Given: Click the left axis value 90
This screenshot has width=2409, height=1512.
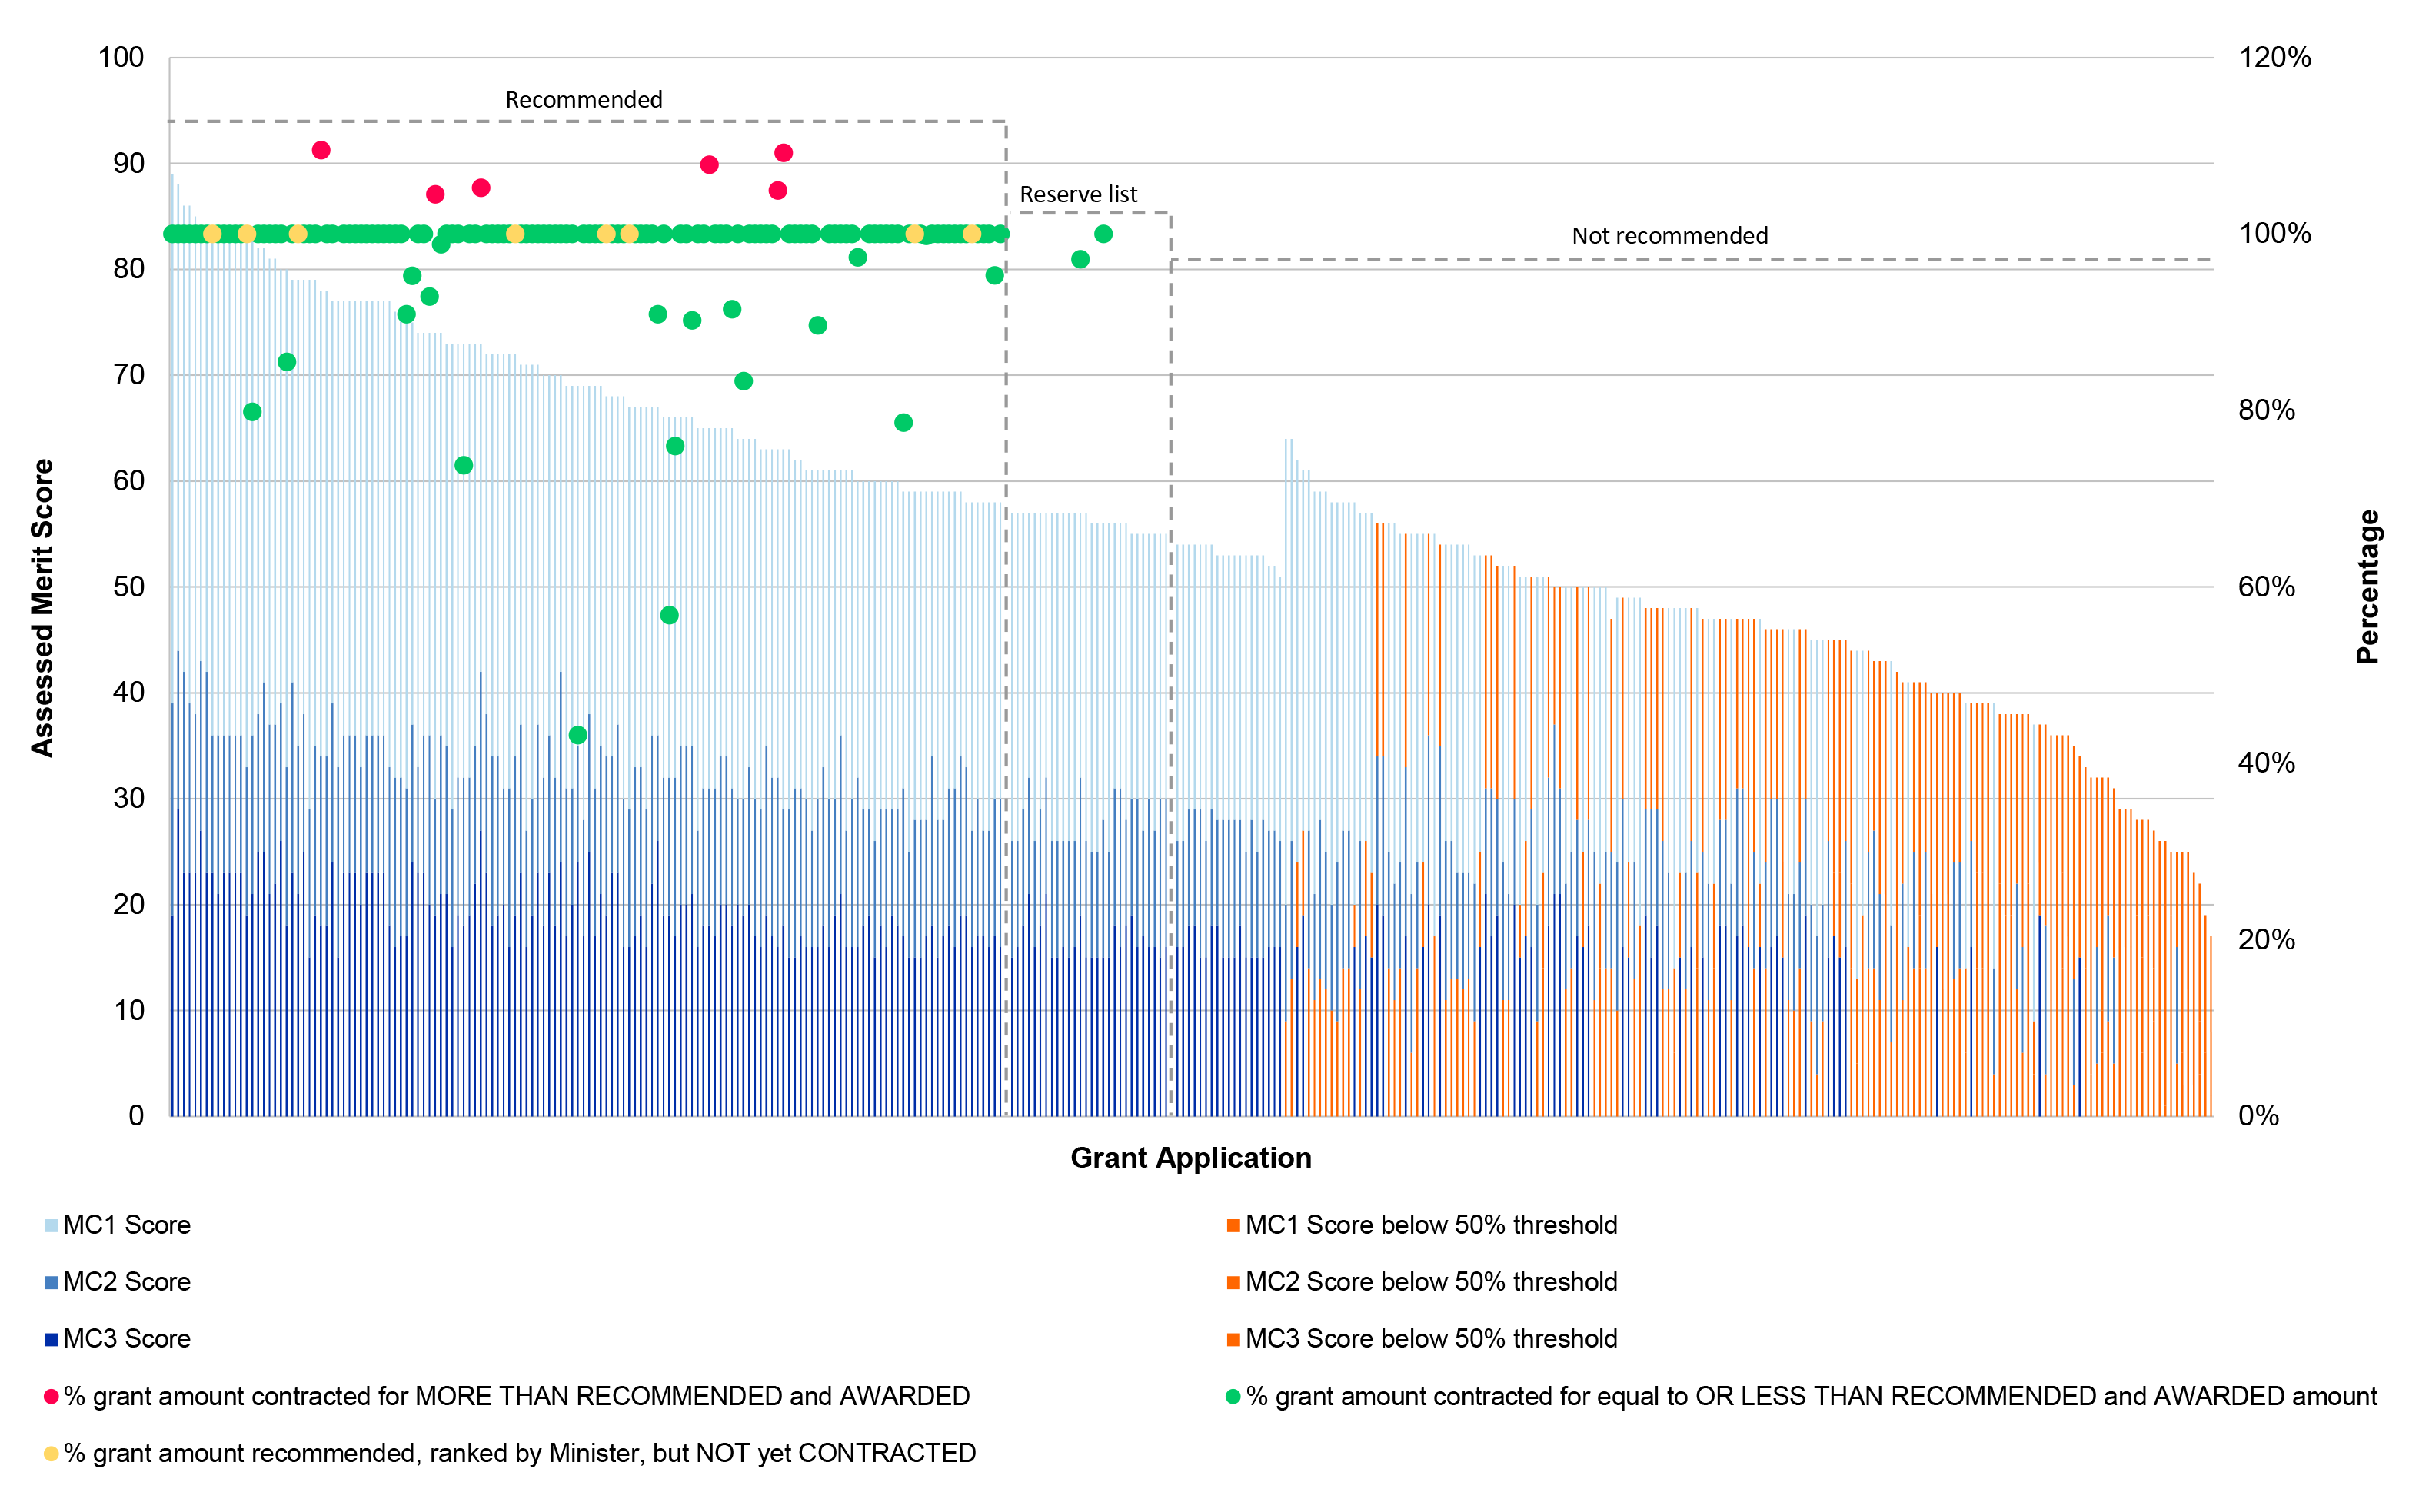Looking at the screenshot, I should [x=129, y=163].
